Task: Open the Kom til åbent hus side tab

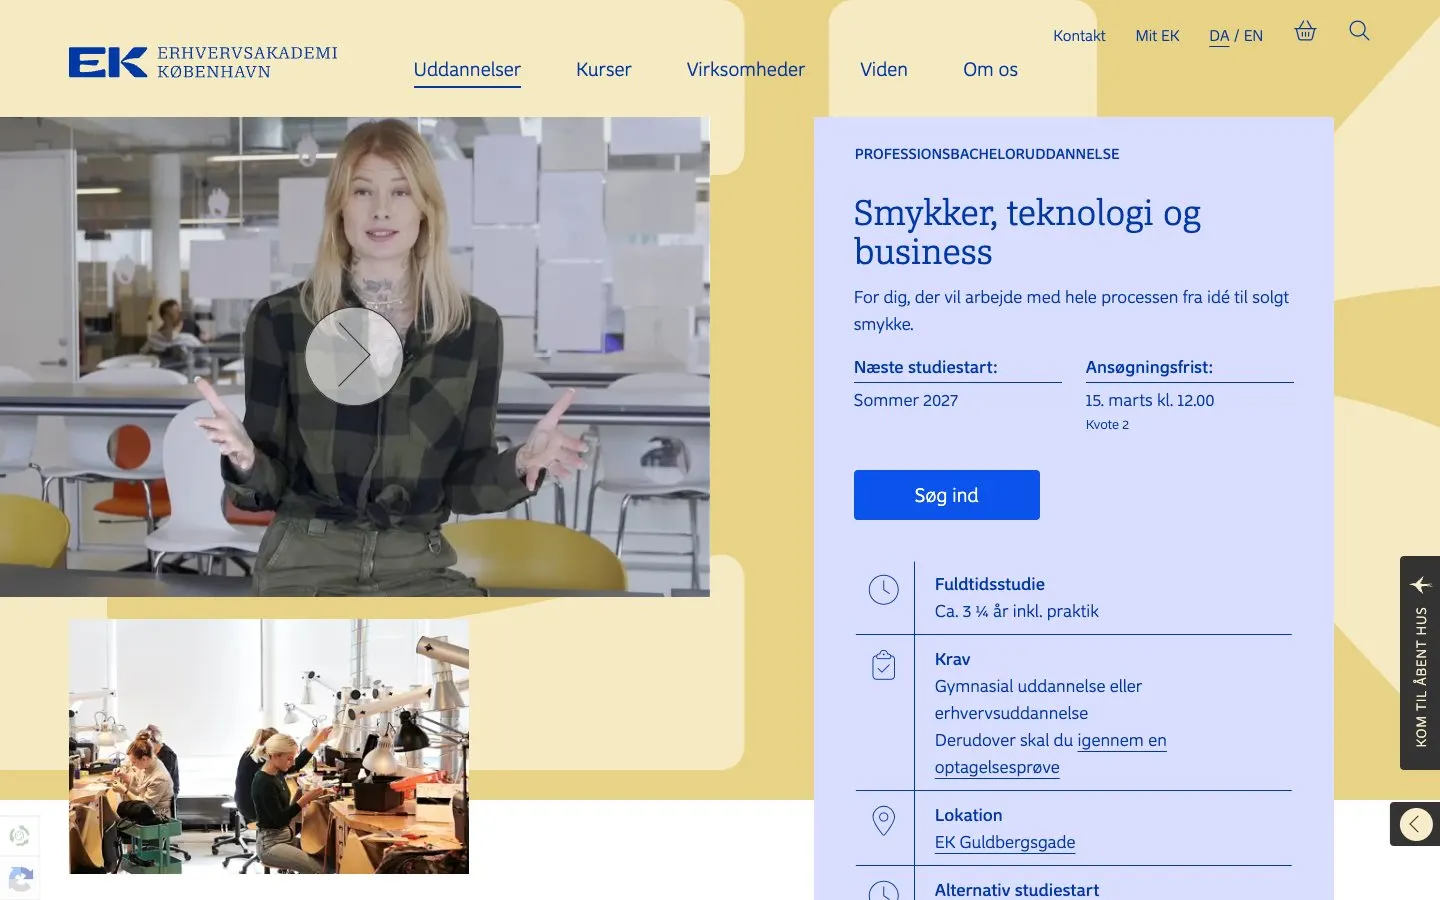Action: [x=1420, y=663]
